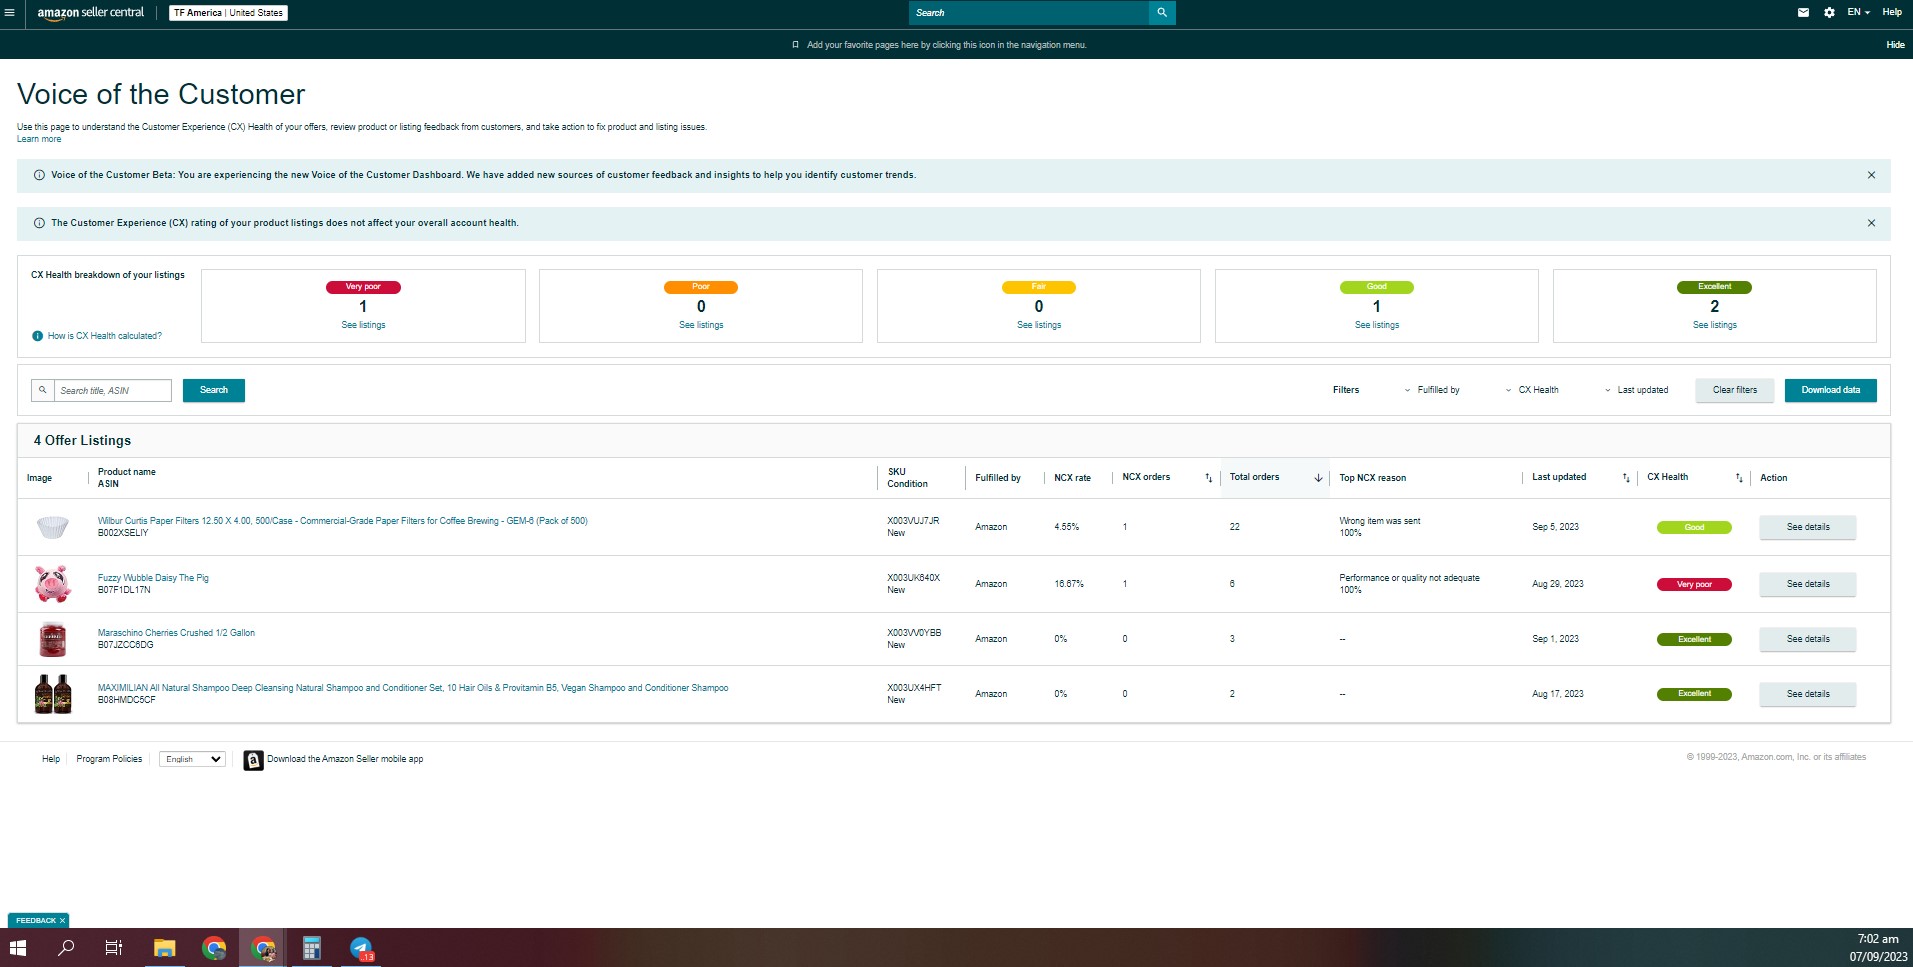Open Fuzzy Wubble Daisy The Pig thumbnail
This screenshot has height=967, width=1913.
52,584
